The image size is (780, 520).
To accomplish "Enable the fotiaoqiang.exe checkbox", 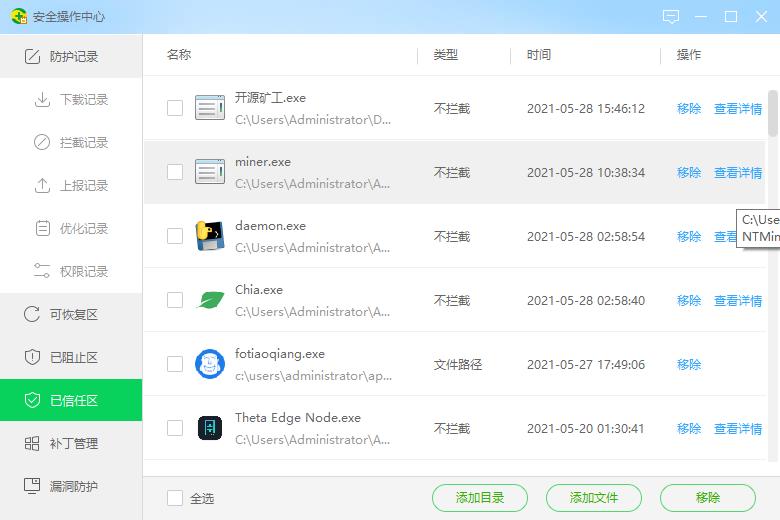I will [x=175, y=364].
